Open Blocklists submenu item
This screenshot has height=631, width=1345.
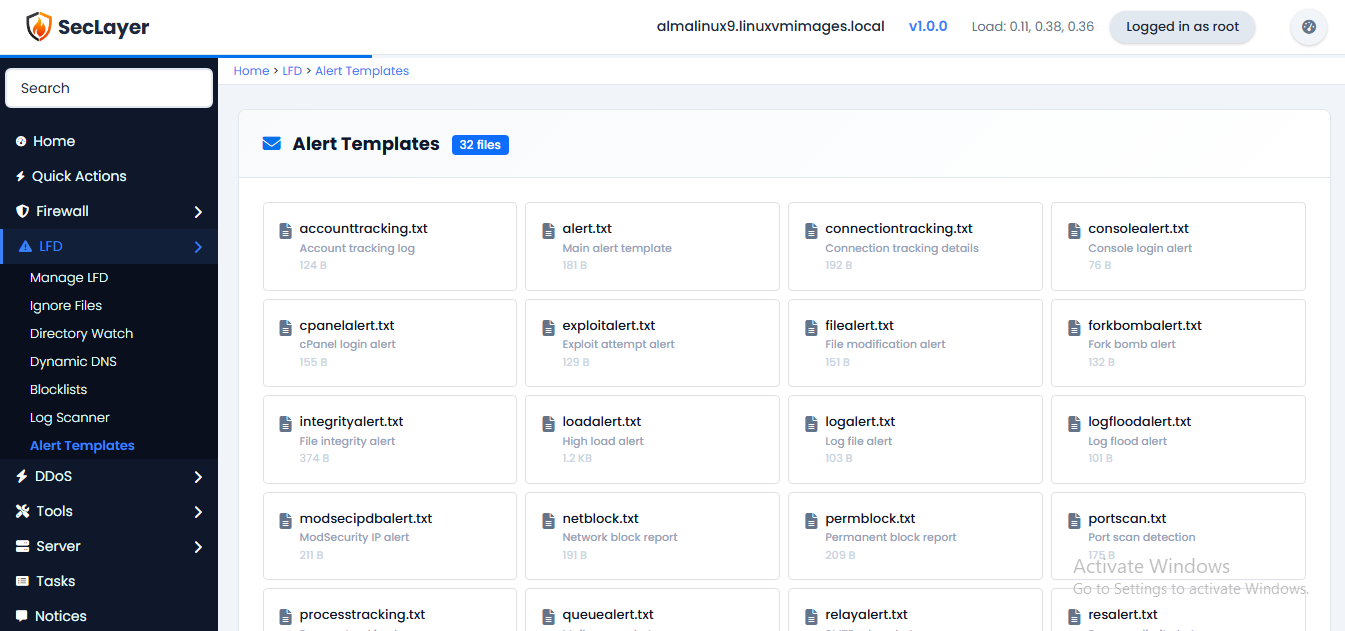pyautogui.click(x=58, y=390)
